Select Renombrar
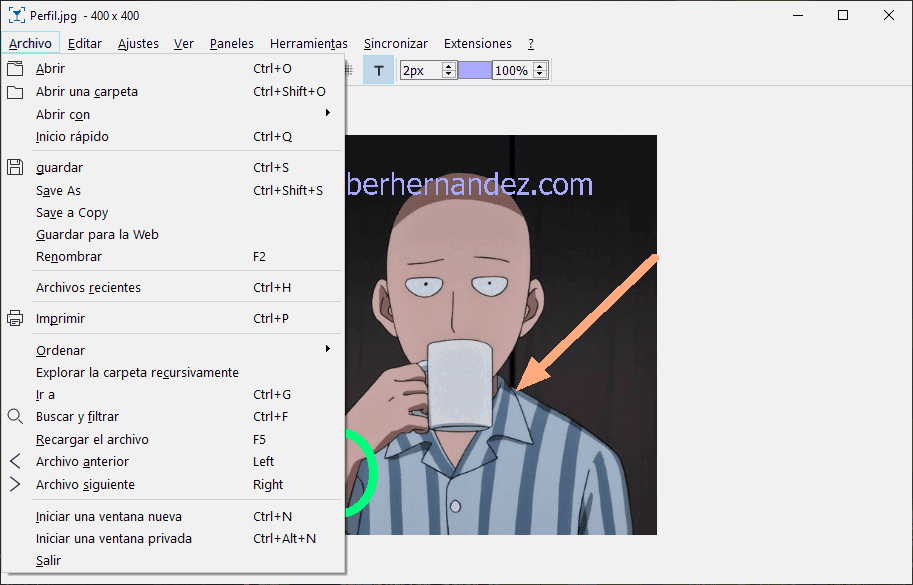Screen dimensions: 913x585 (x=173, y=257)
